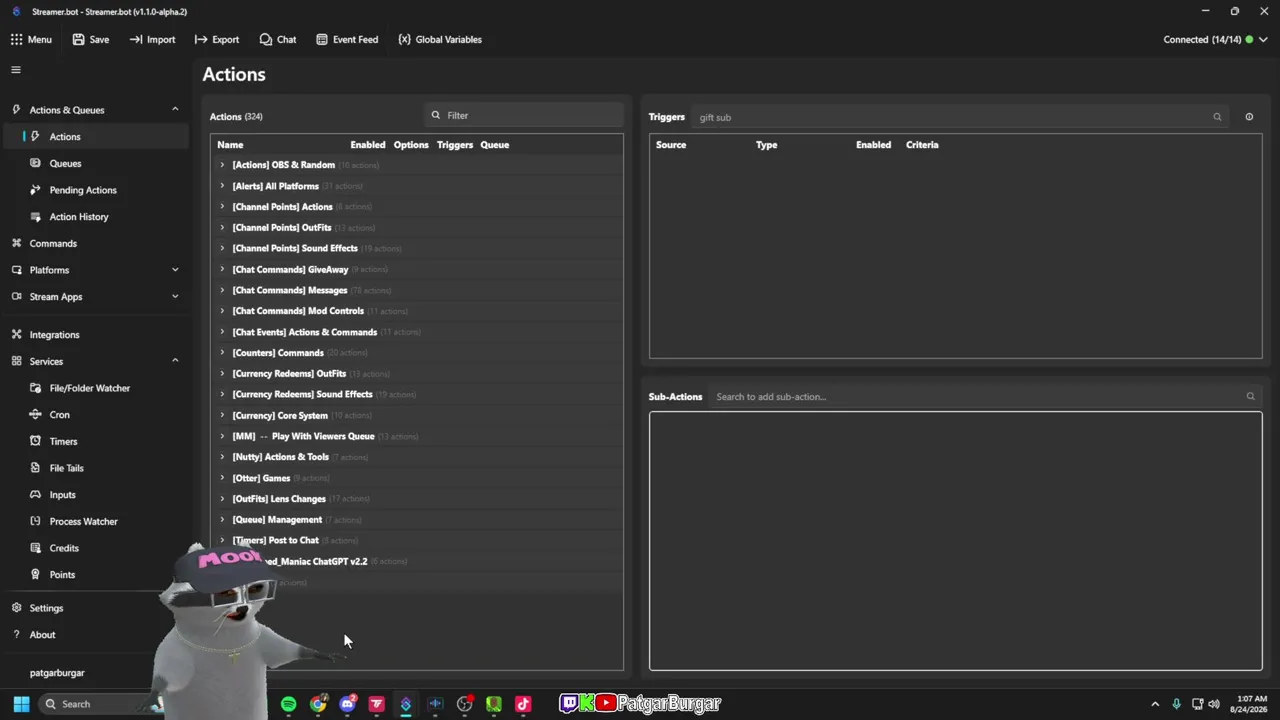1280x720 pixels.
Task: Select the [Chat Commands] Mod Controls row
Action: point(417,311)
